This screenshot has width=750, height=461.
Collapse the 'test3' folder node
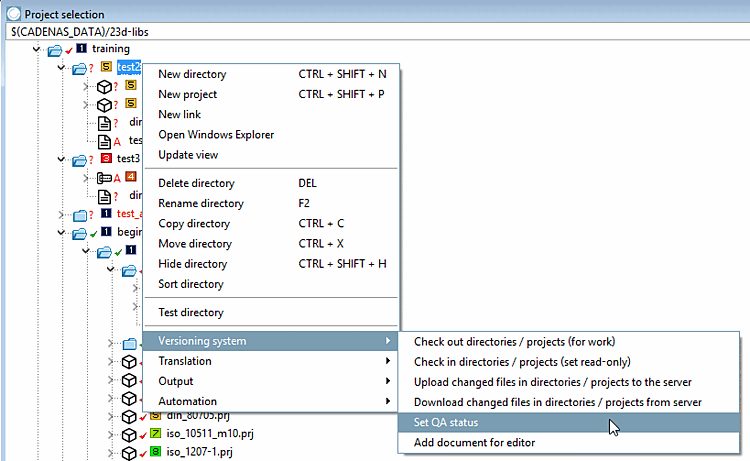61,159
